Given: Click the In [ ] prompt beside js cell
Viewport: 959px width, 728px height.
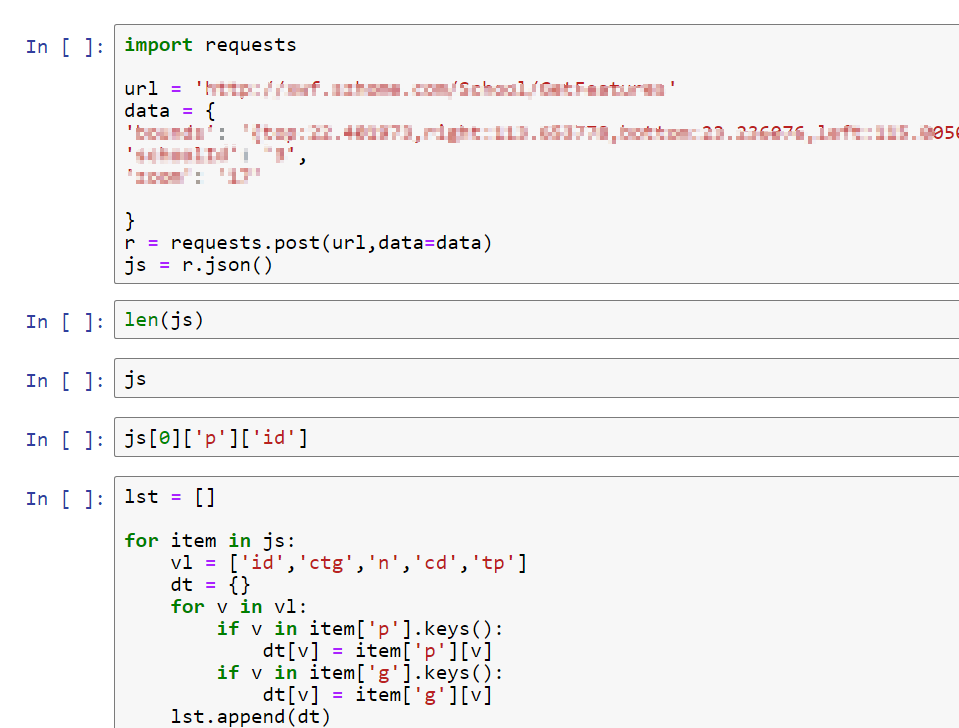Looking at the screenshot, I should [x=65, y=381].
